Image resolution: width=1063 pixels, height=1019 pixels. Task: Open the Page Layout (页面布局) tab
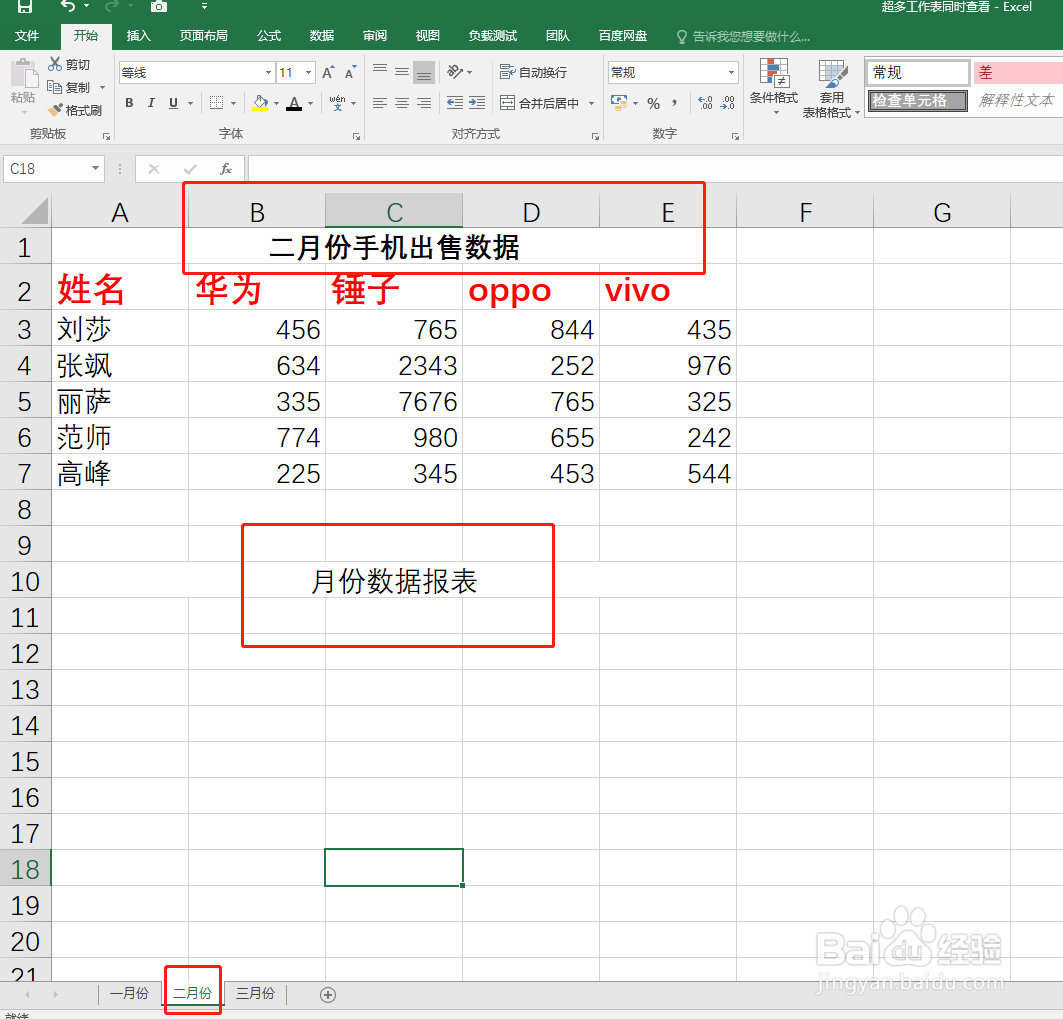203,36
